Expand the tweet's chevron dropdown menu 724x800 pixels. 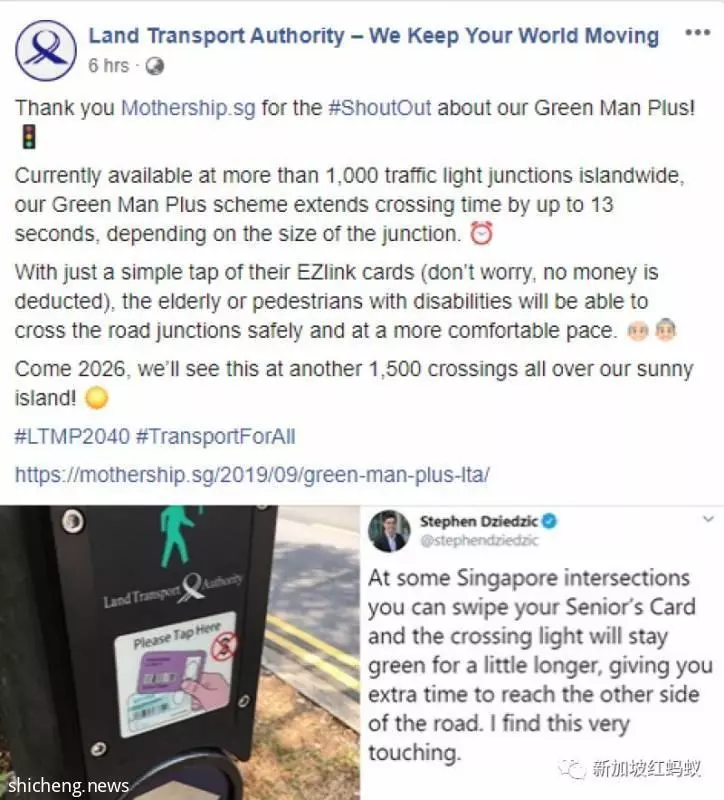click(x=708, y=519)
